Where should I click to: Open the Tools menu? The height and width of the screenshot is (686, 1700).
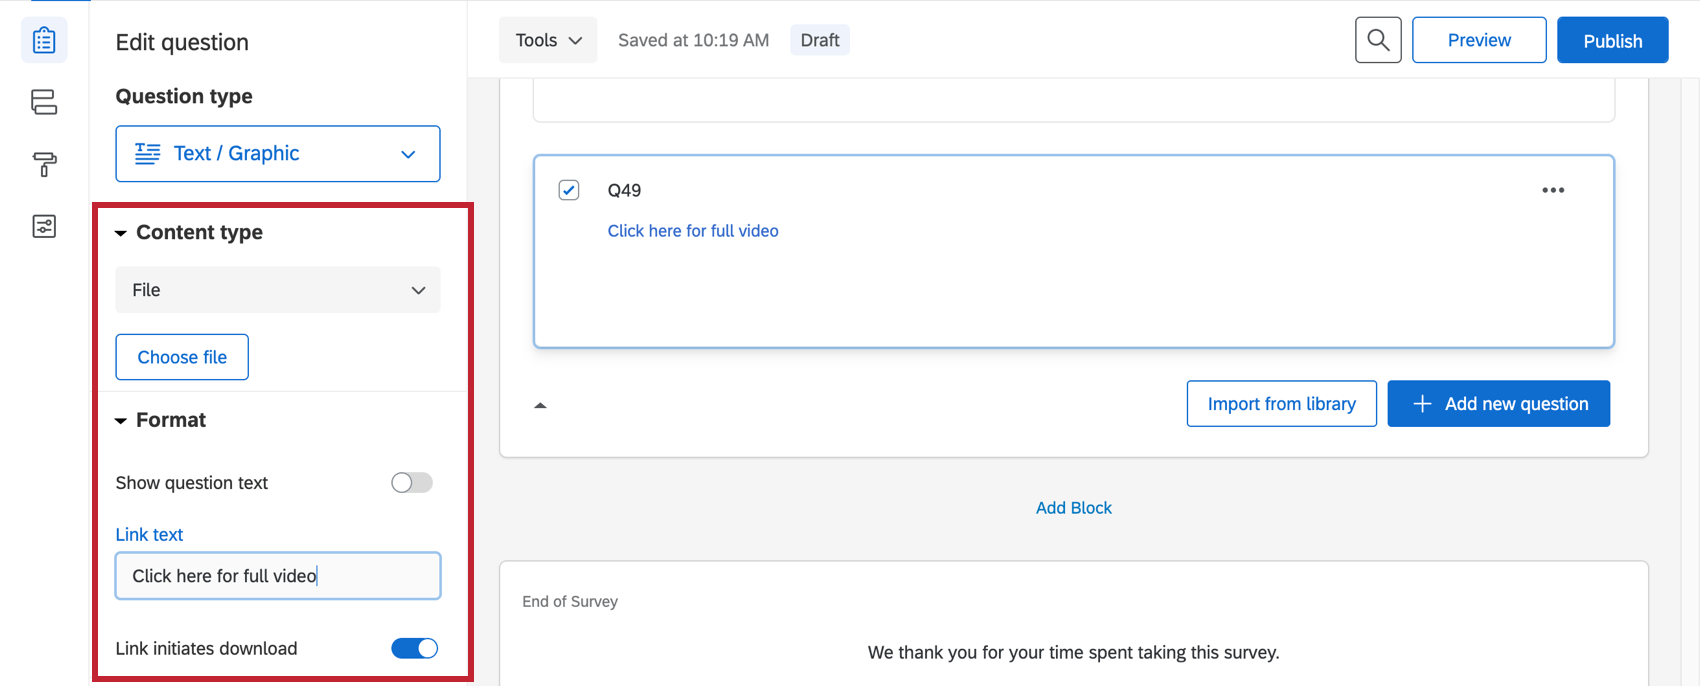548,40
